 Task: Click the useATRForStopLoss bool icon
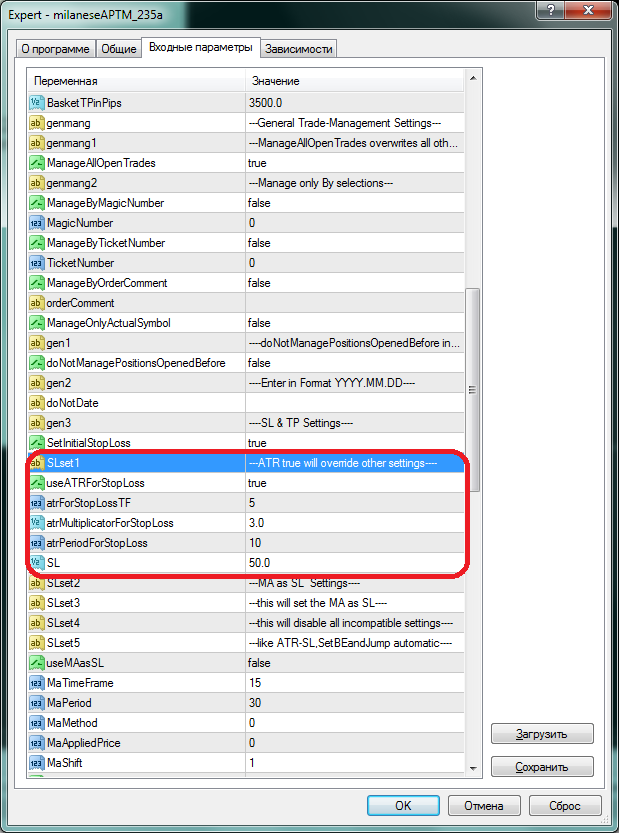[37, 483]
